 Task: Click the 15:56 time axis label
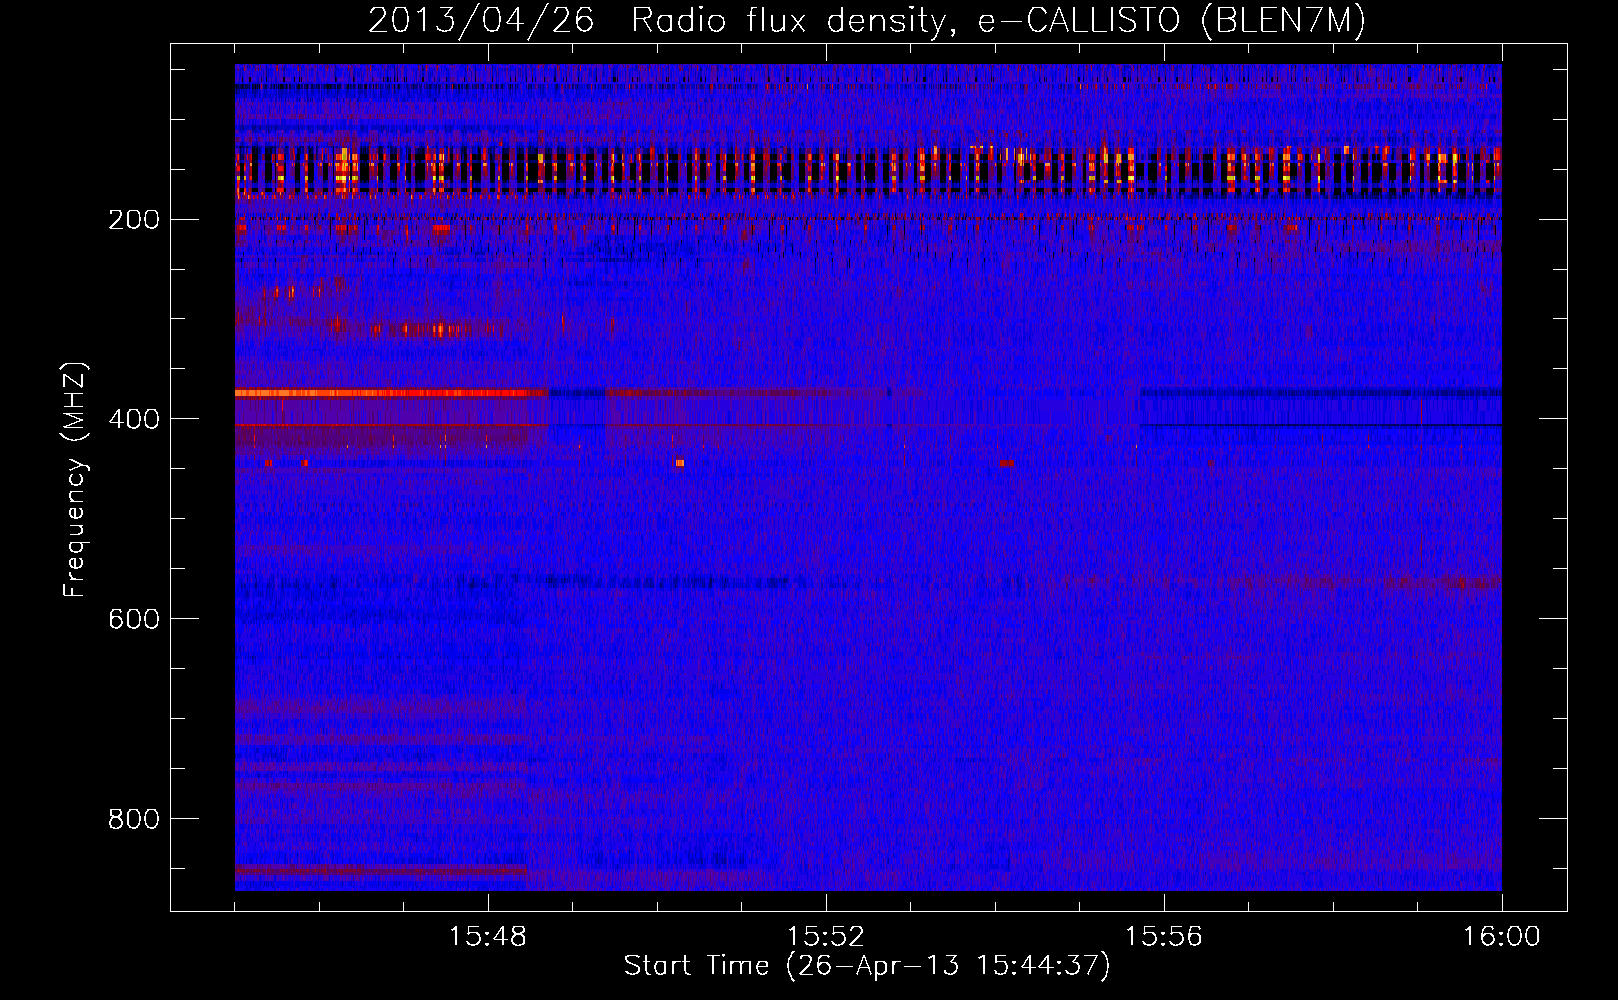tap(1164, 936)
